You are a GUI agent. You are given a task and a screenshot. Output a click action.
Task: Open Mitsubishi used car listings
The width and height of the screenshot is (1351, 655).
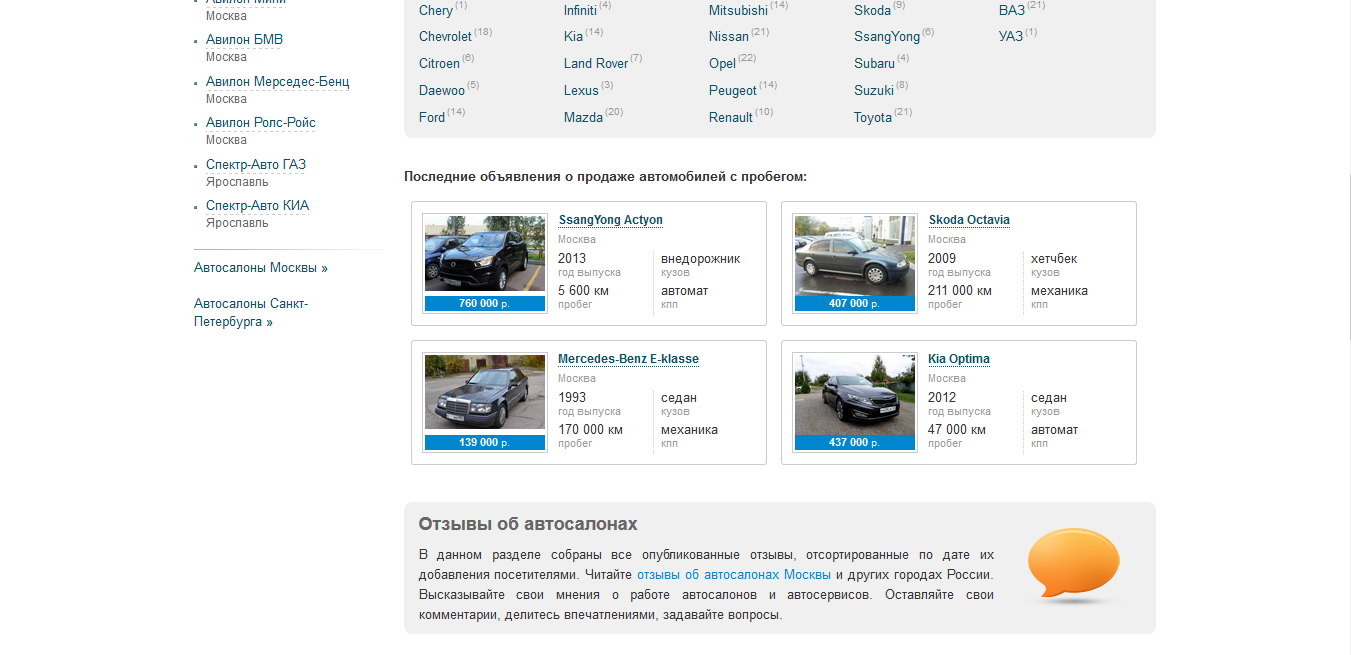738,10
